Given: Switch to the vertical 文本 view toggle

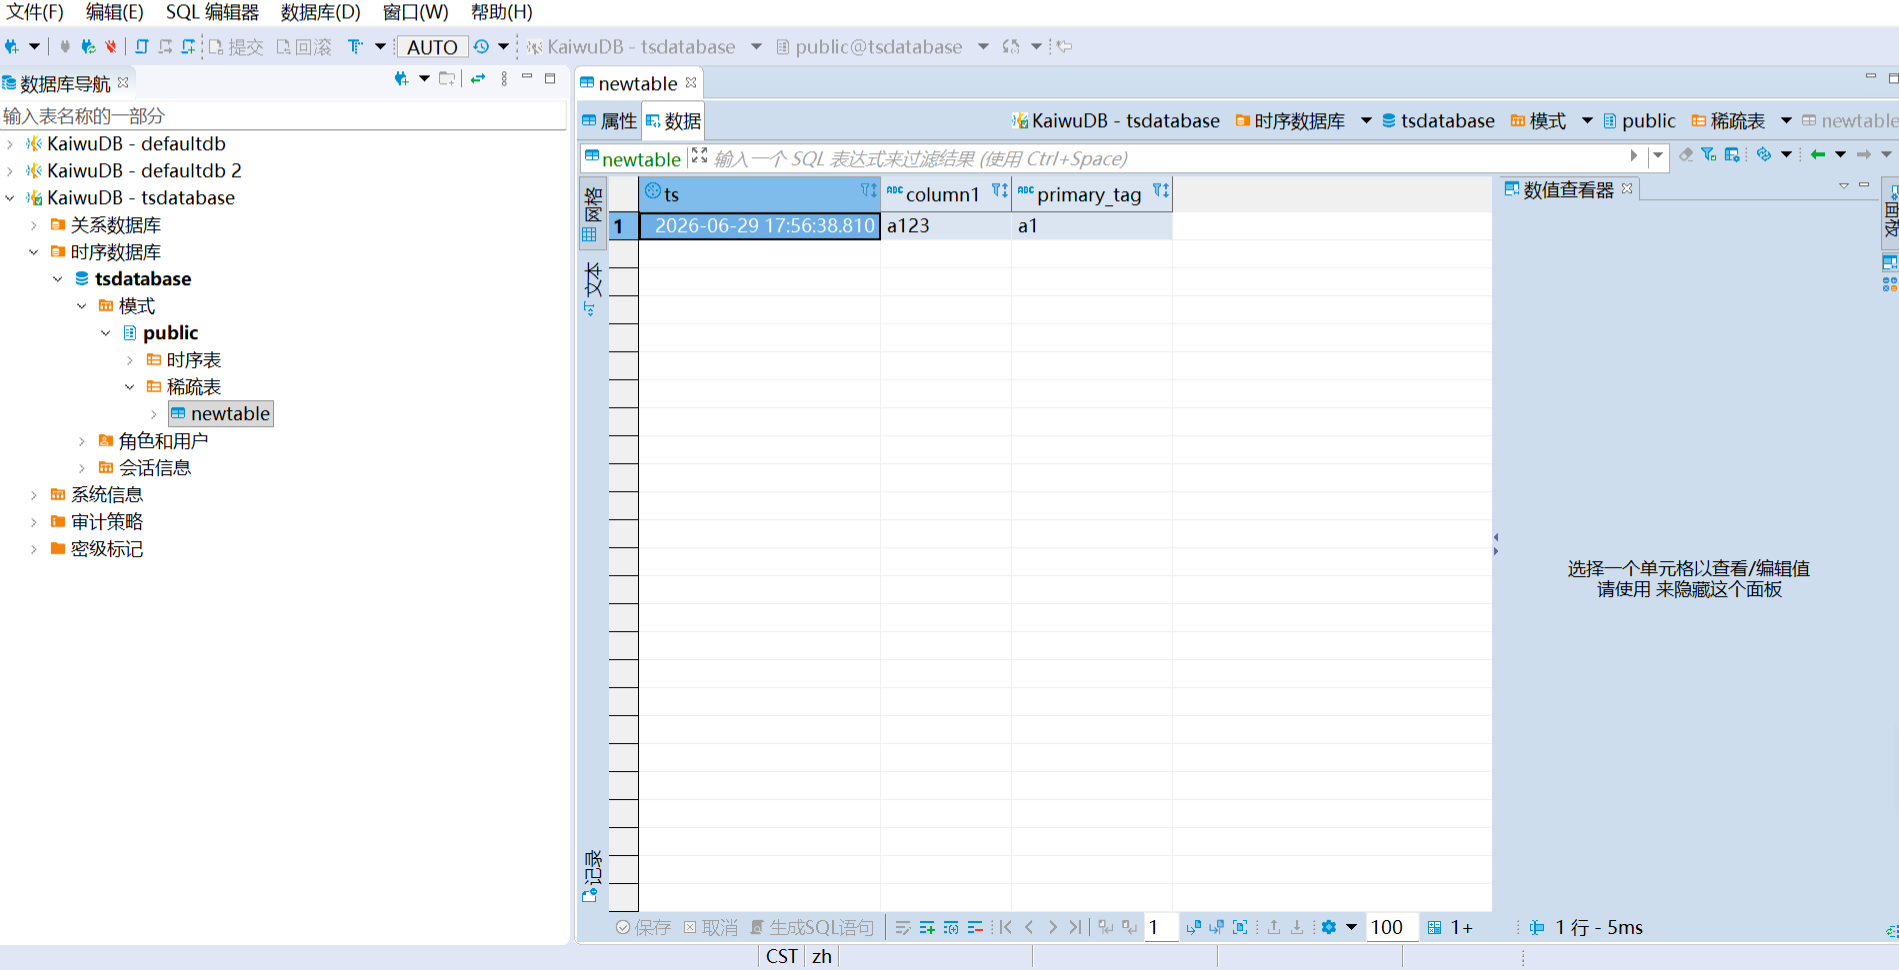Looking at the screenshot, I should pos(592,290).
